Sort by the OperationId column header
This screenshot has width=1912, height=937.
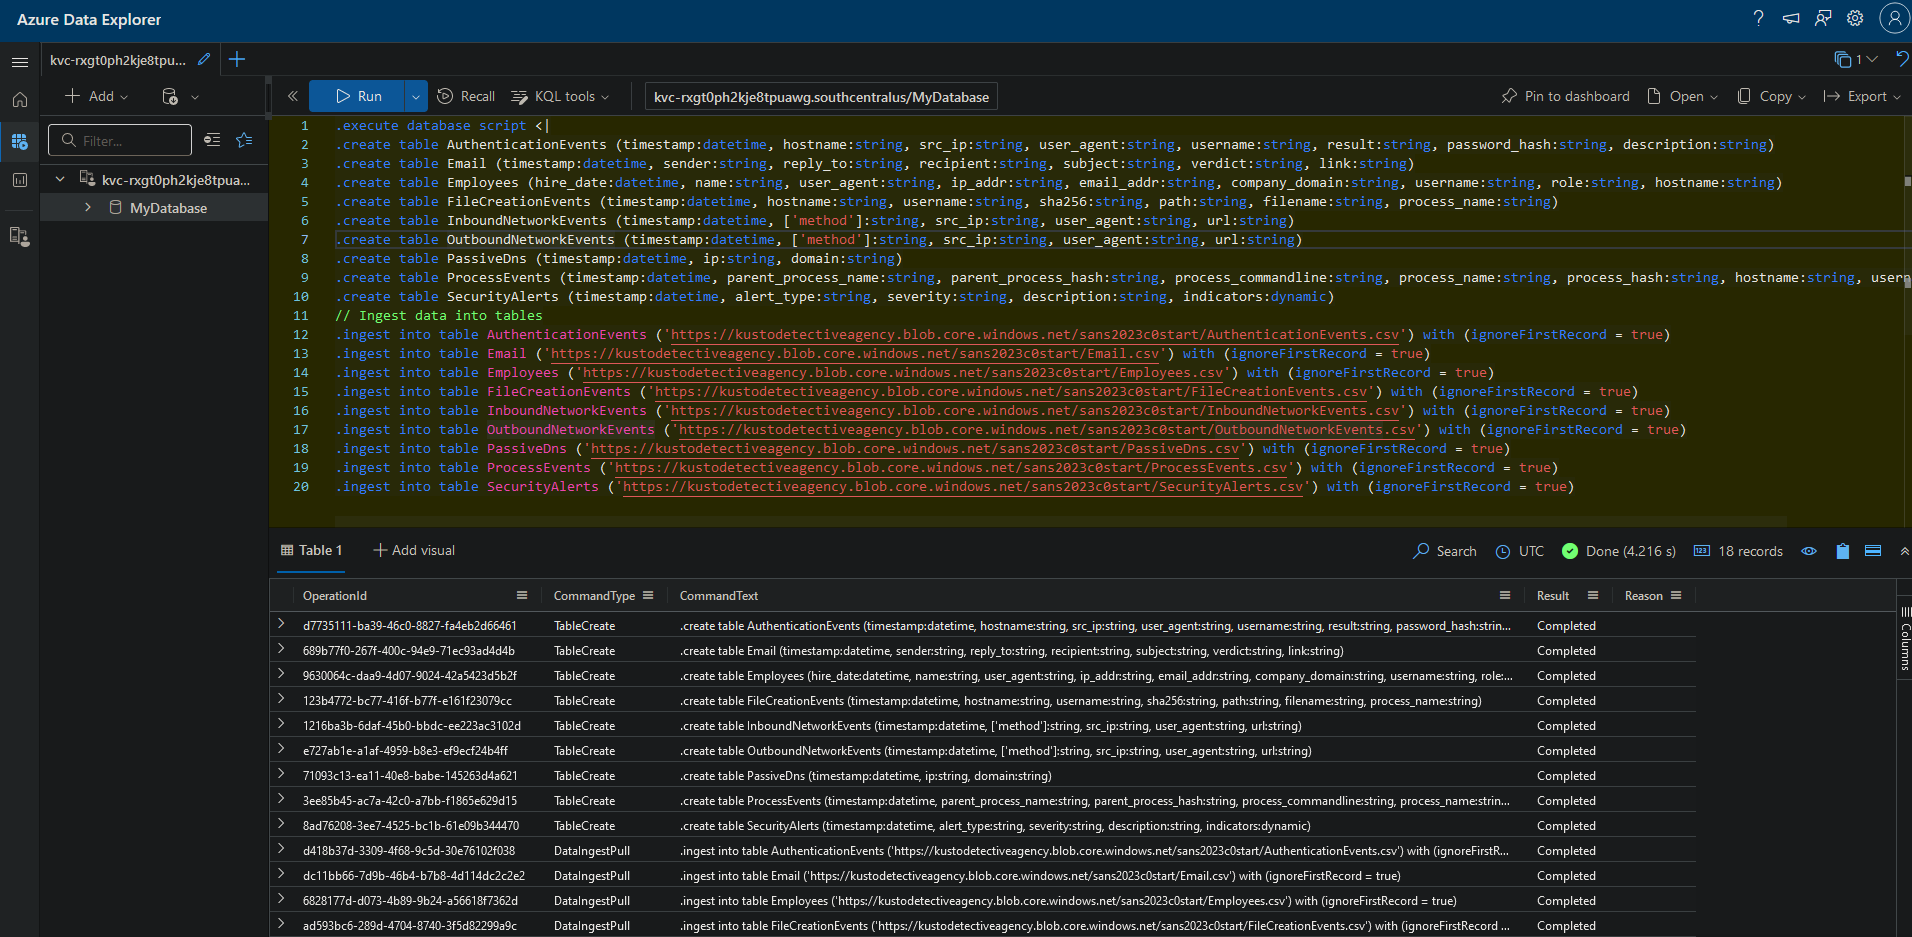pos(335,596)
